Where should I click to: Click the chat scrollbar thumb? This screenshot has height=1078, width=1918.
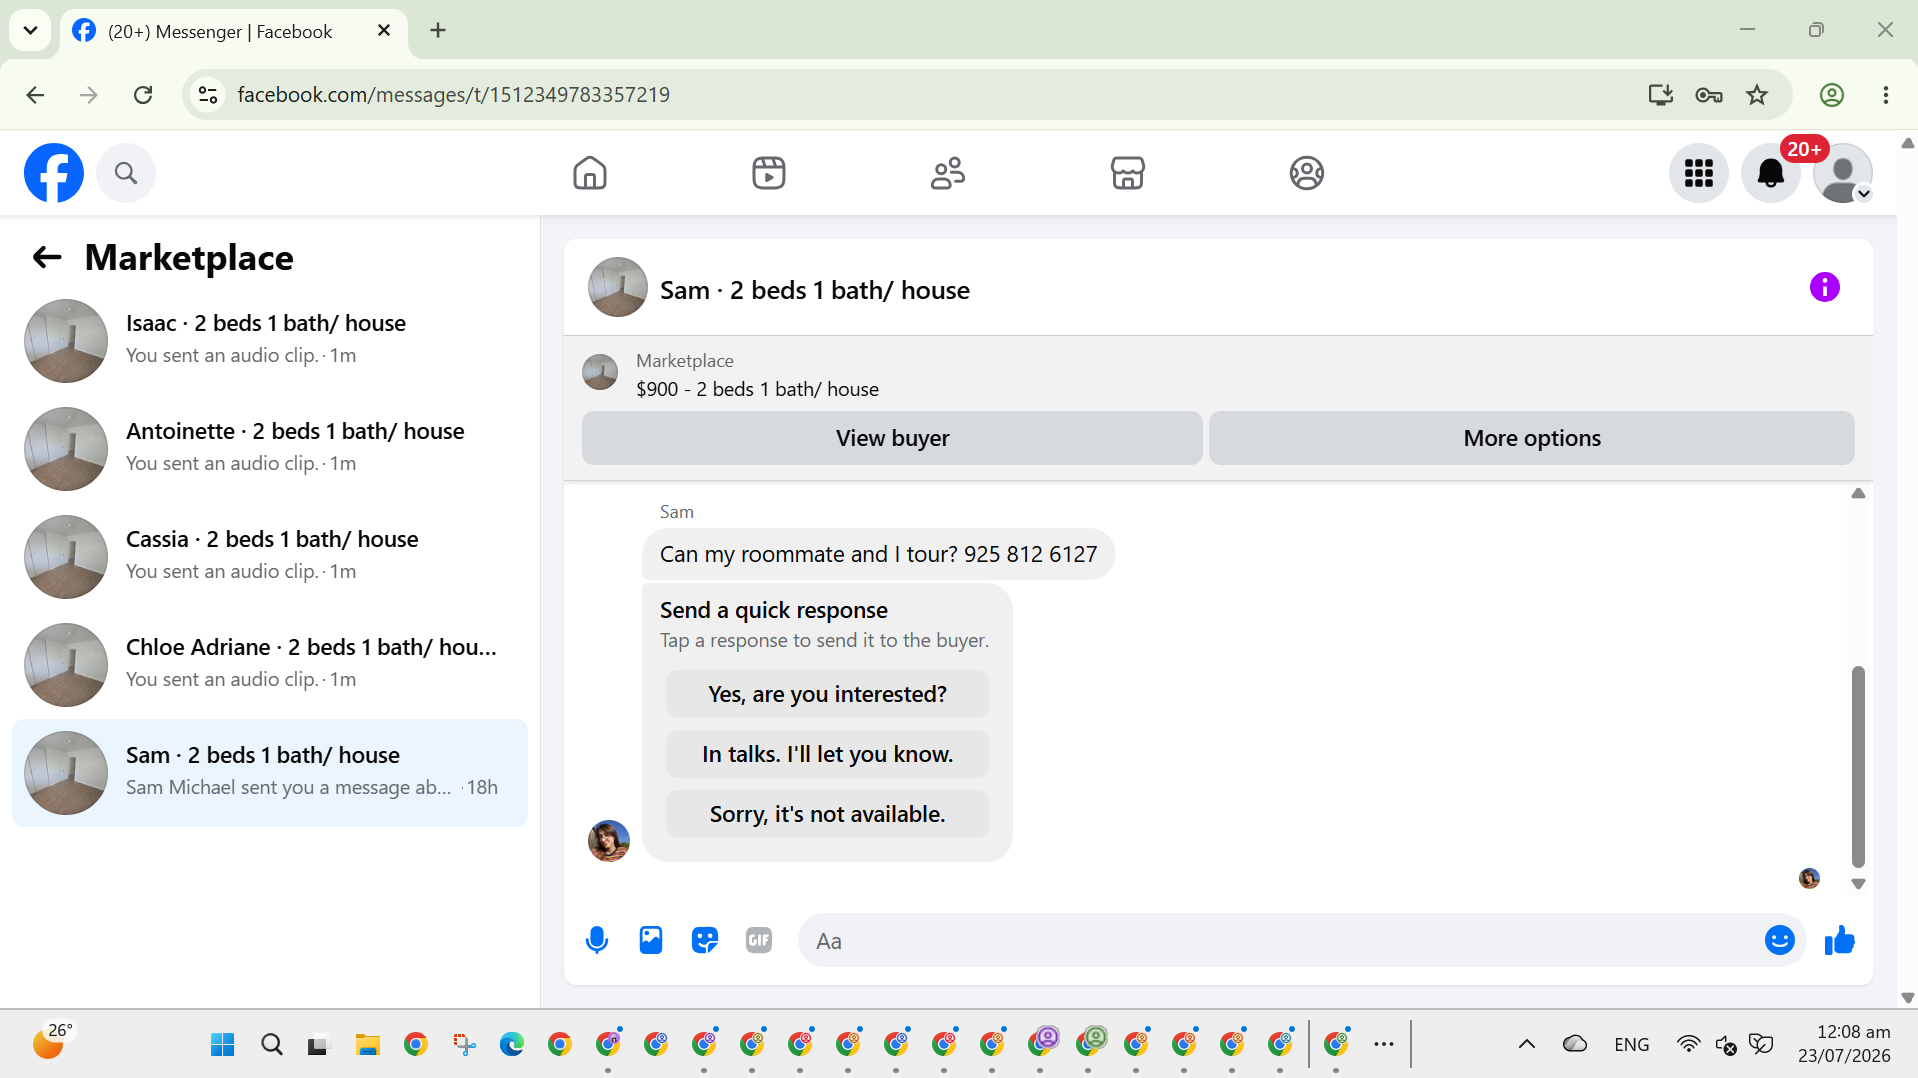point(1858,766)
